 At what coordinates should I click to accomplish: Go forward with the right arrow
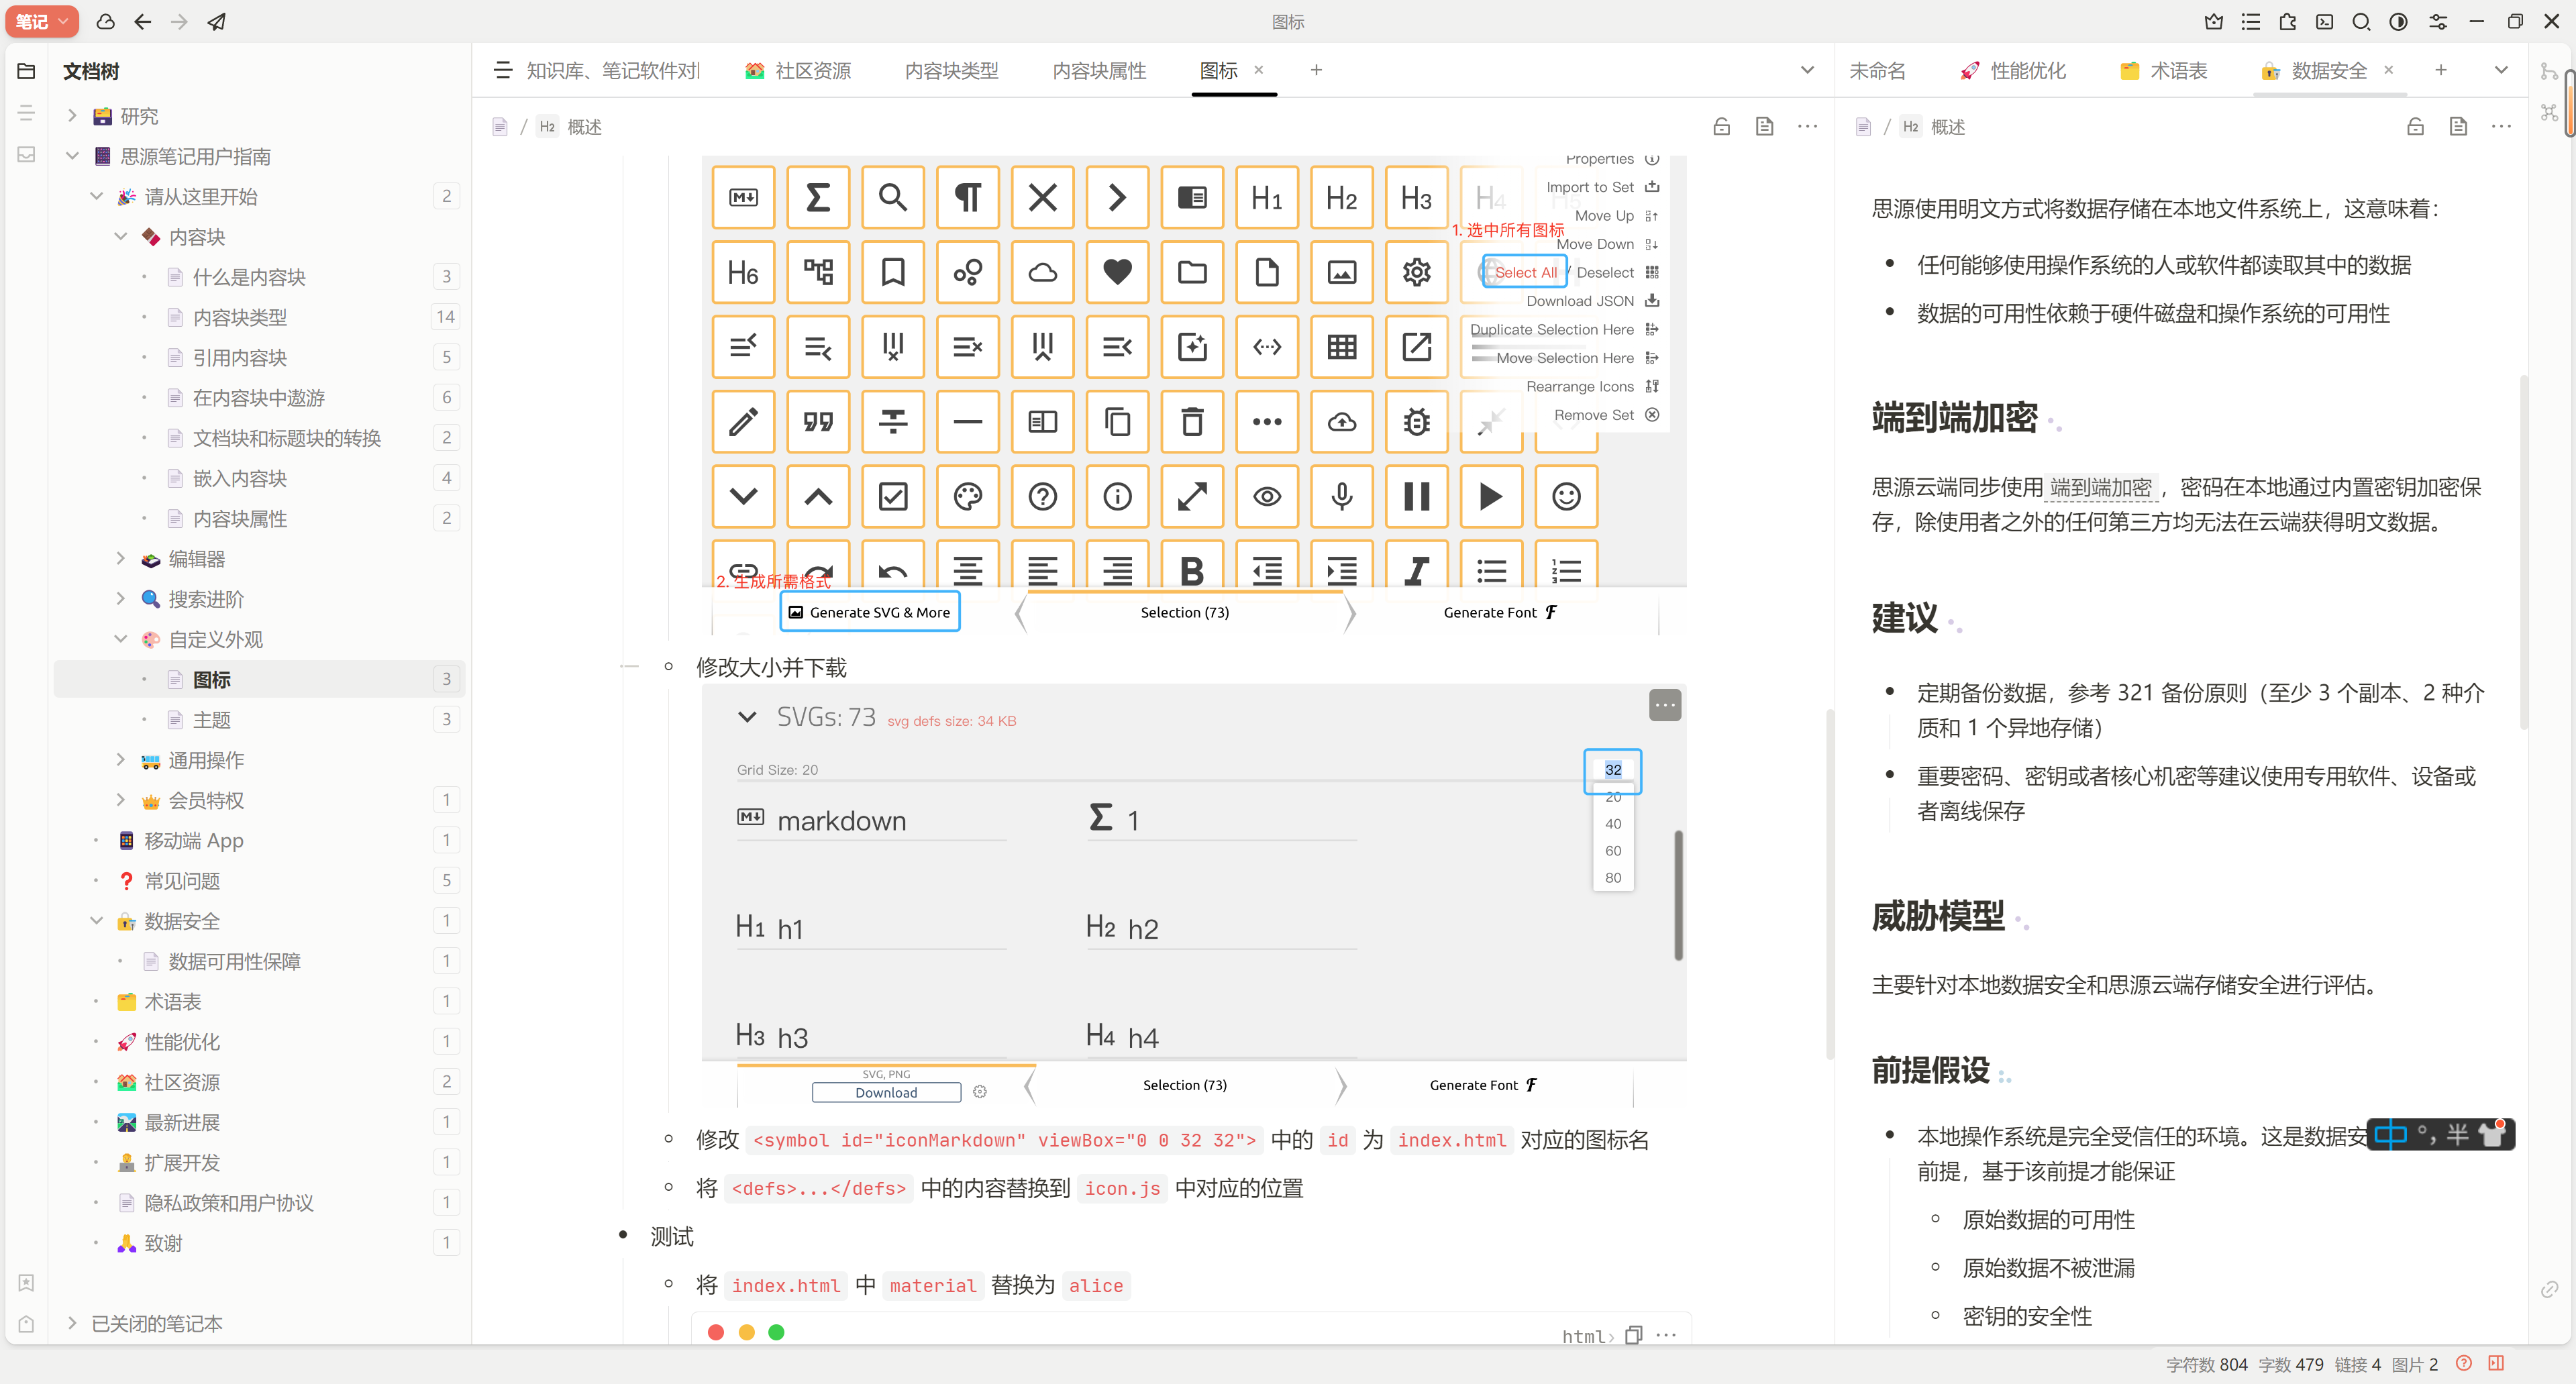click(179, 21)
